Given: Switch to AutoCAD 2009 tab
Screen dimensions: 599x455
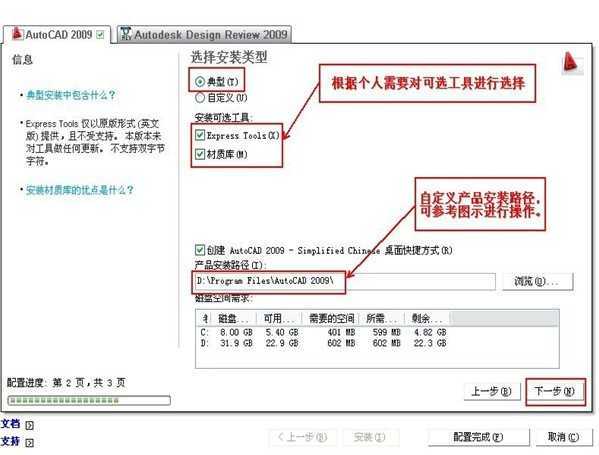Looking at the screenshot, I should (57, 34).
